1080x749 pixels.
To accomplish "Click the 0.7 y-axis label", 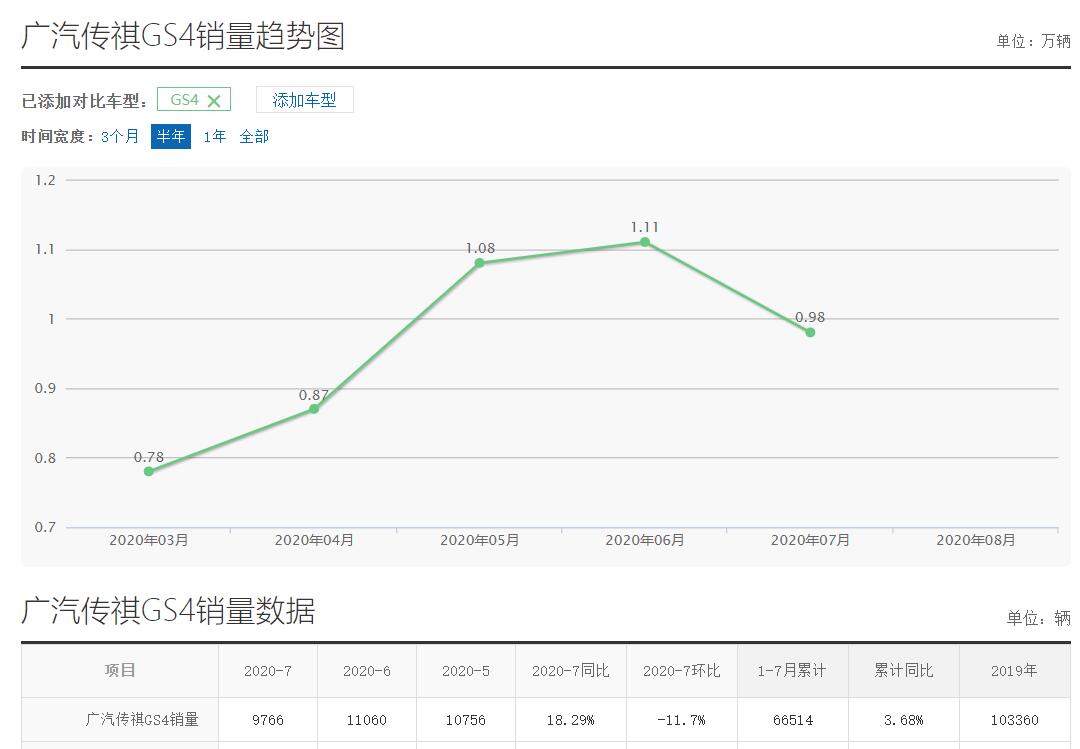I will click(45, 527).
